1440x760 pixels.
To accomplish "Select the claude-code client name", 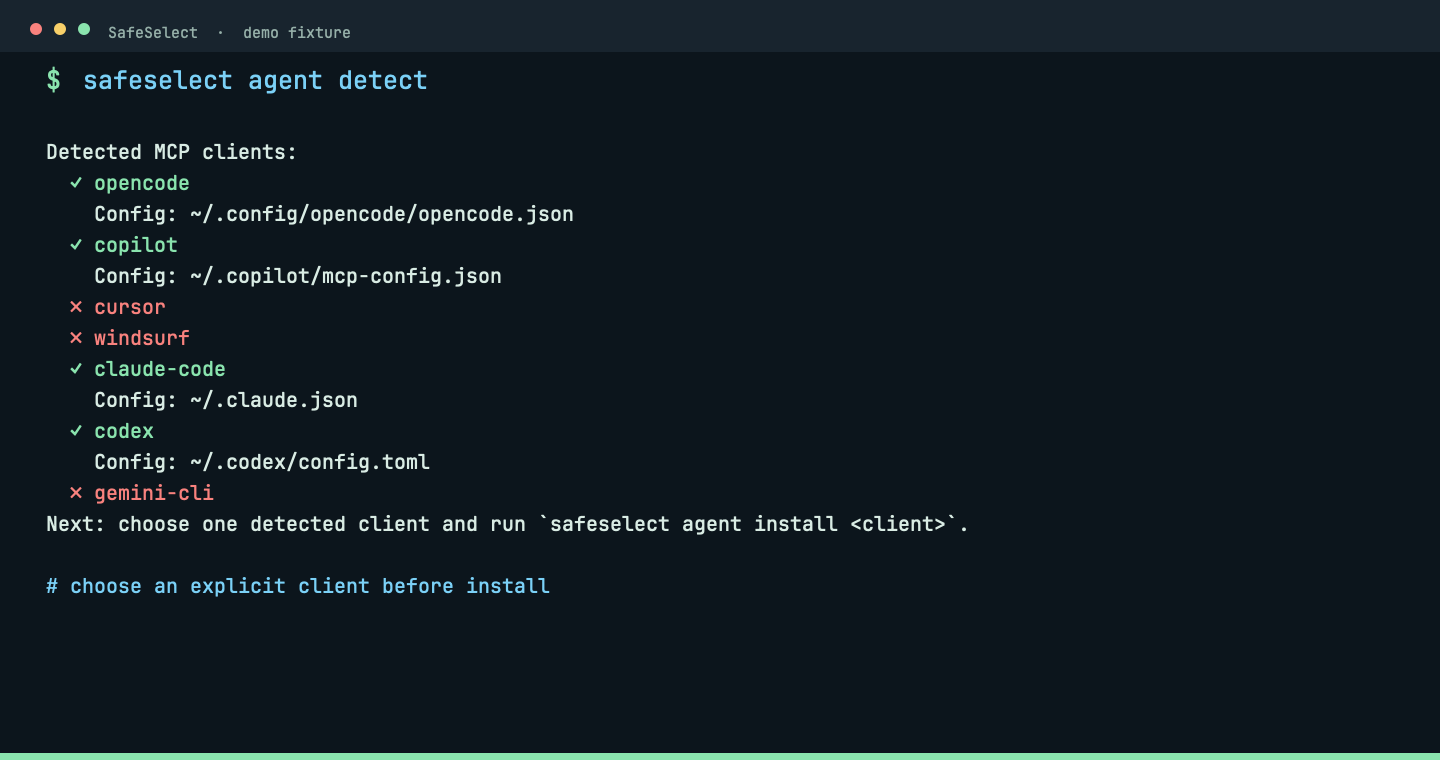I will point(160,369).
